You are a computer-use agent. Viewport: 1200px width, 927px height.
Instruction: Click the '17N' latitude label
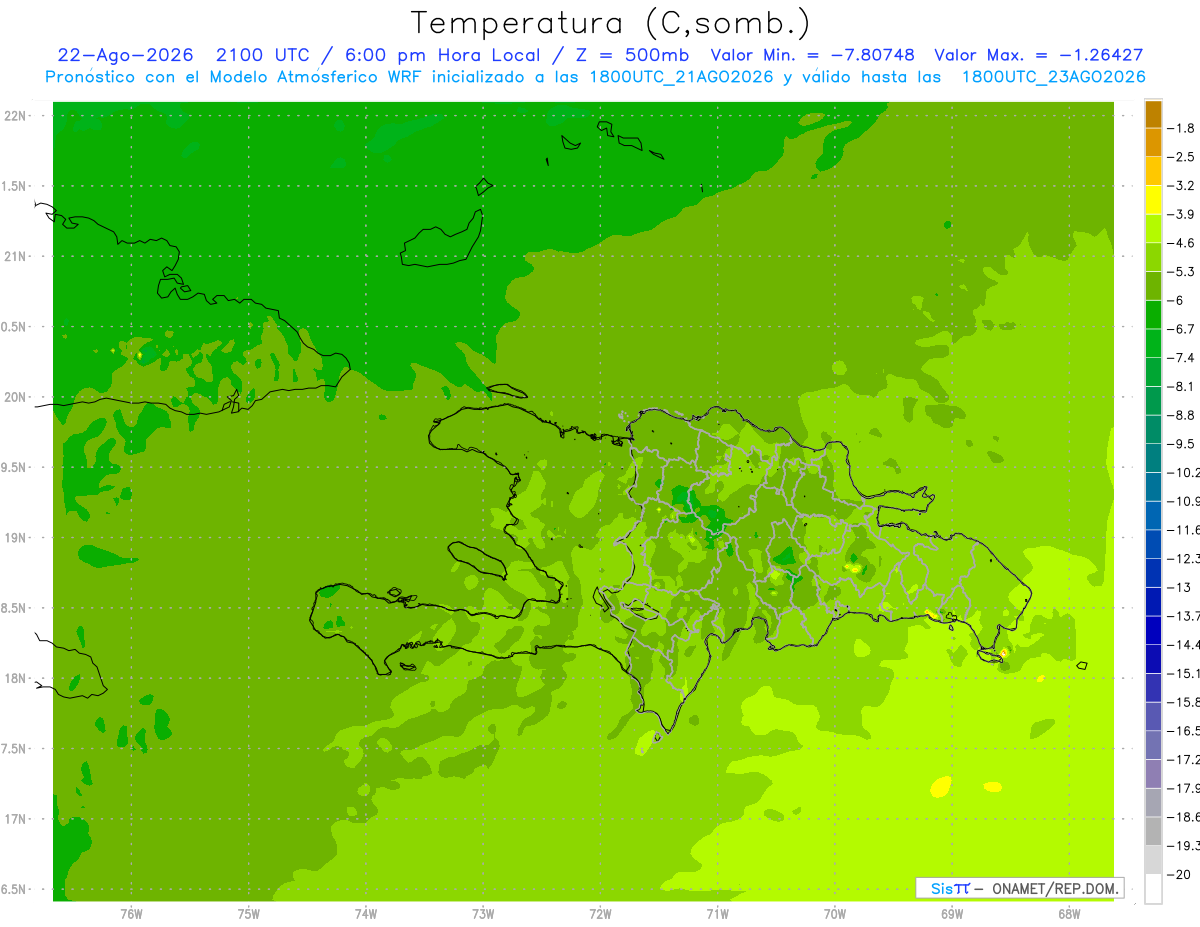(x=15, y=819)
